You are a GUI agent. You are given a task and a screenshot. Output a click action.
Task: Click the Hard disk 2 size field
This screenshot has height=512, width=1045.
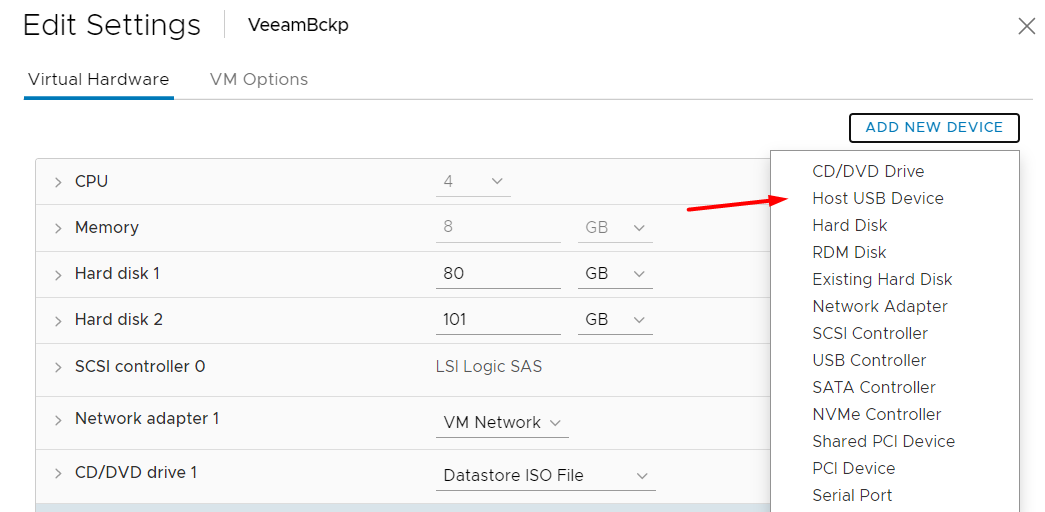point(497,320)
